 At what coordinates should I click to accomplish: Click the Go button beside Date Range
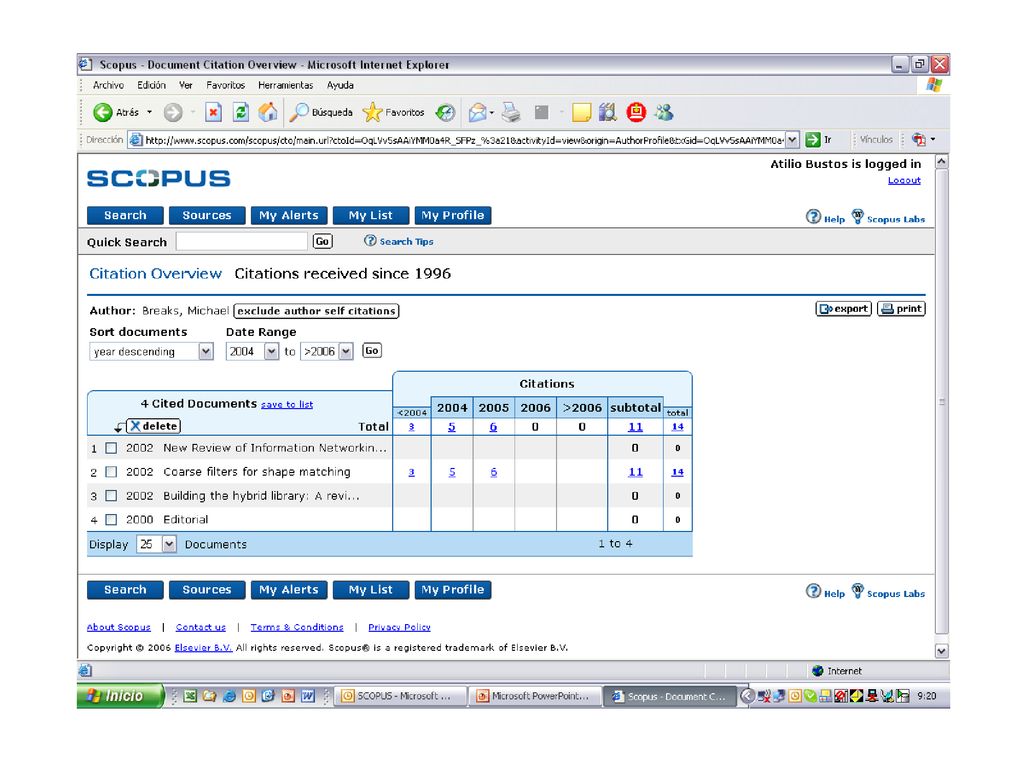372,351
